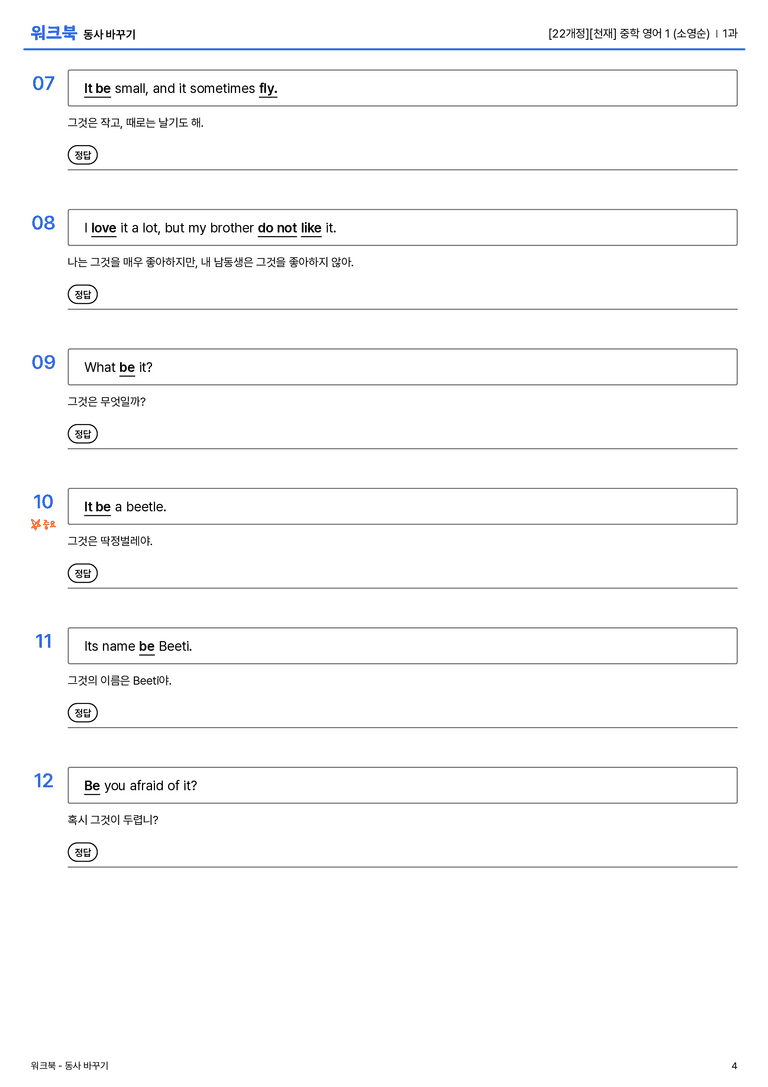Click underlined 'love' in question 08

104,228
